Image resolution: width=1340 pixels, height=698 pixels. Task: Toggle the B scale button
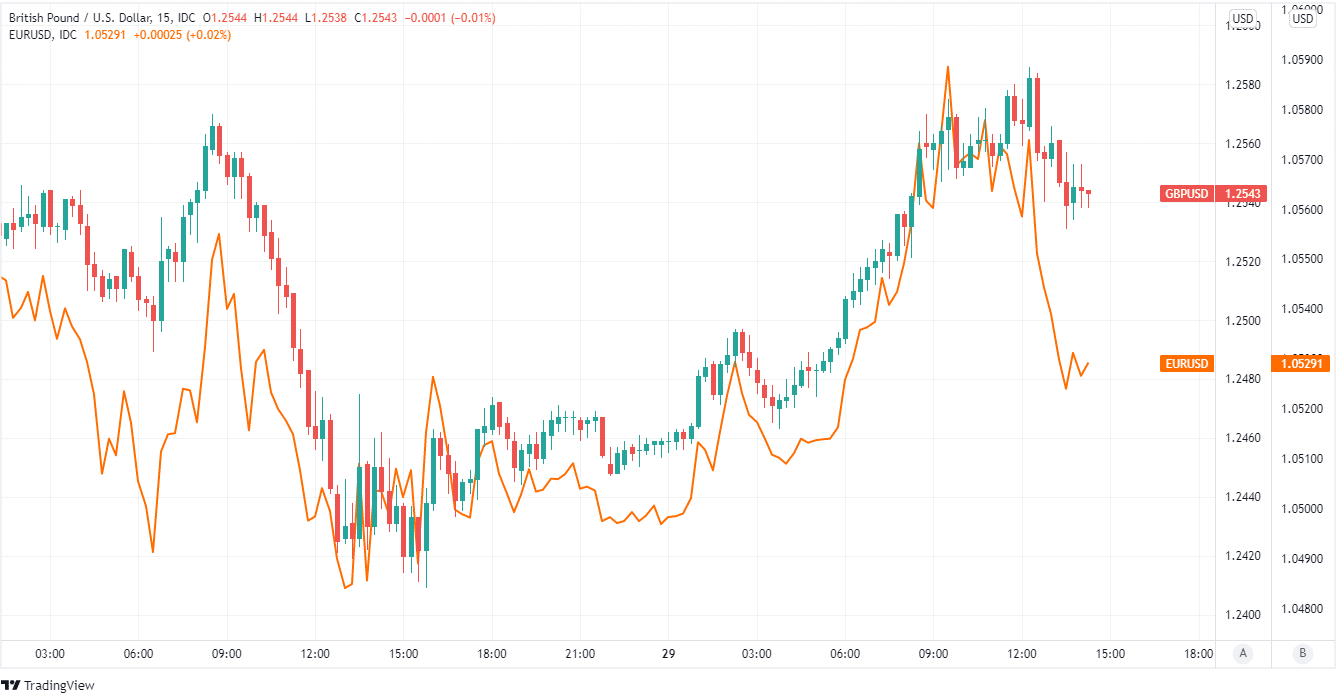click(x=1302, y=654)
